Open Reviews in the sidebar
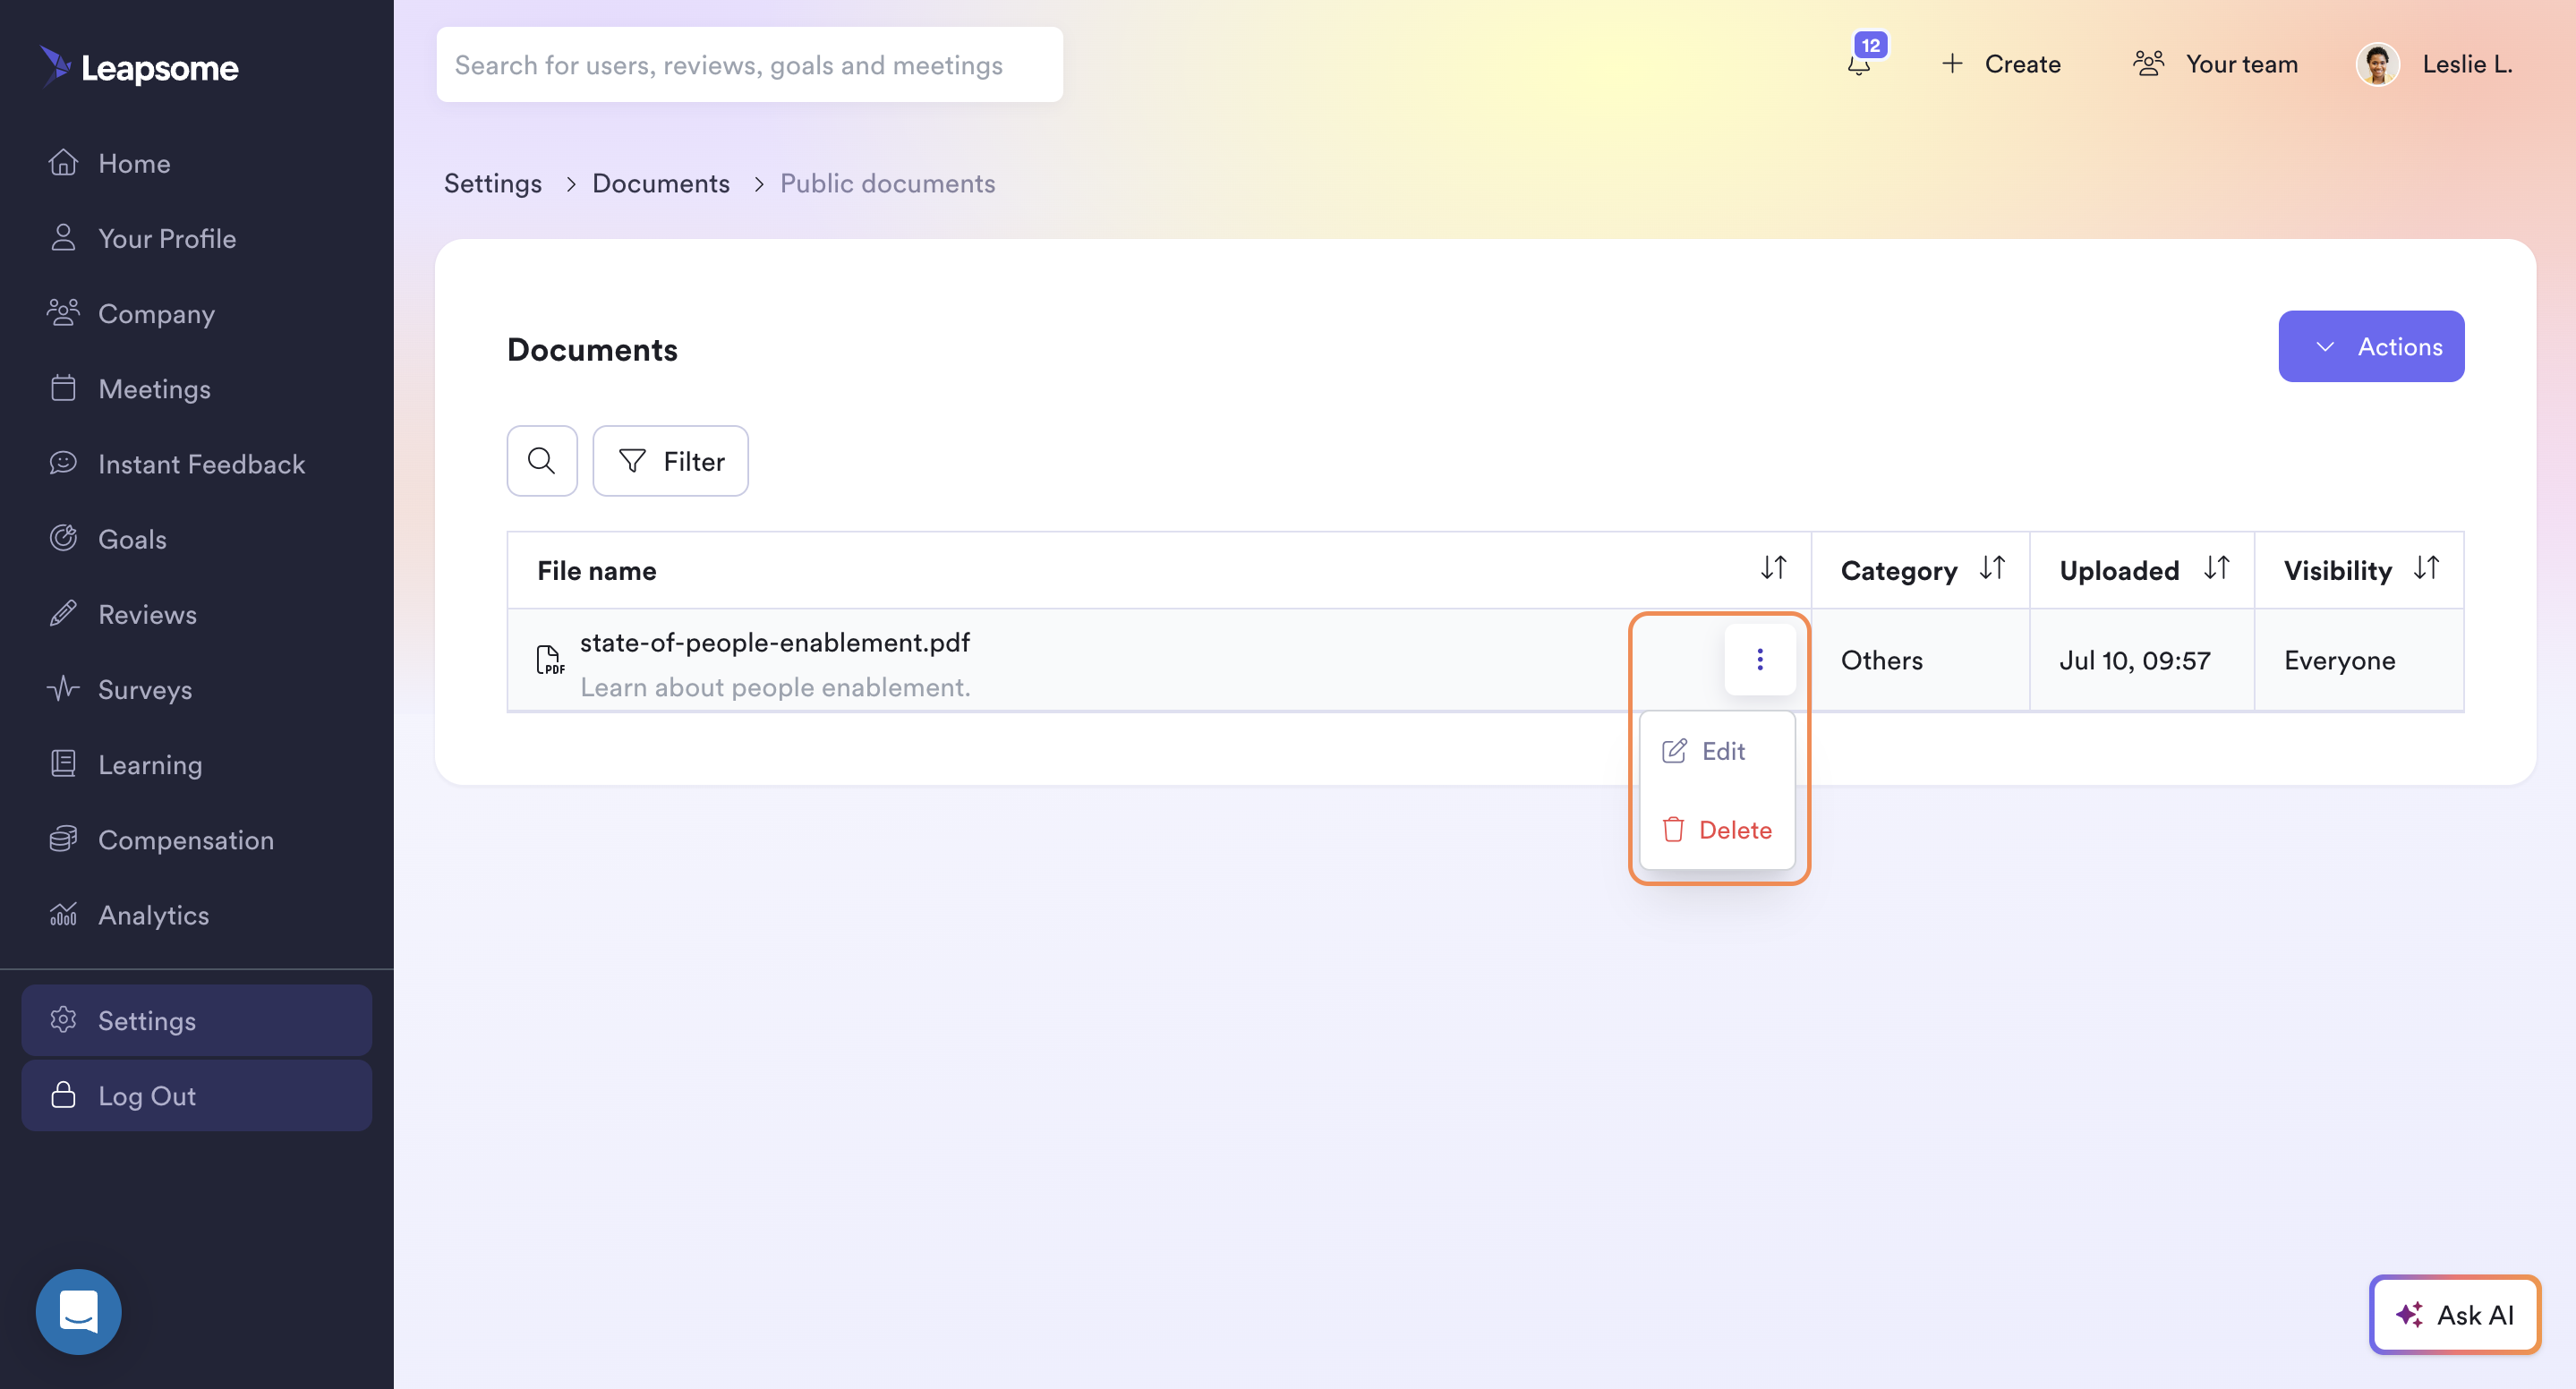The image size is (2576, 1389). [122, 613]
